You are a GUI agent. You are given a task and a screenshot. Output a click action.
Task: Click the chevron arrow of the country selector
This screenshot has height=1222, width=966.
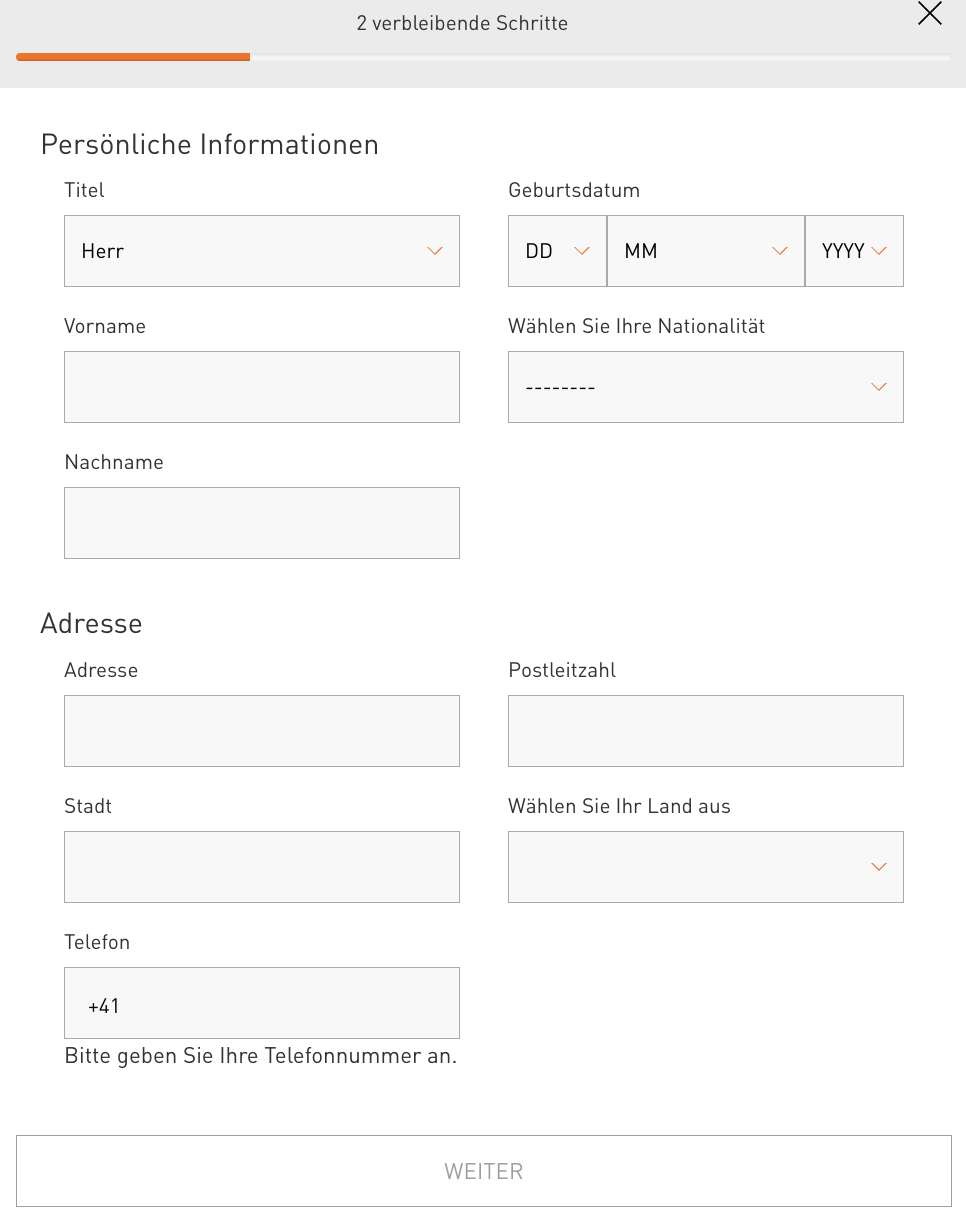(879, 867)
